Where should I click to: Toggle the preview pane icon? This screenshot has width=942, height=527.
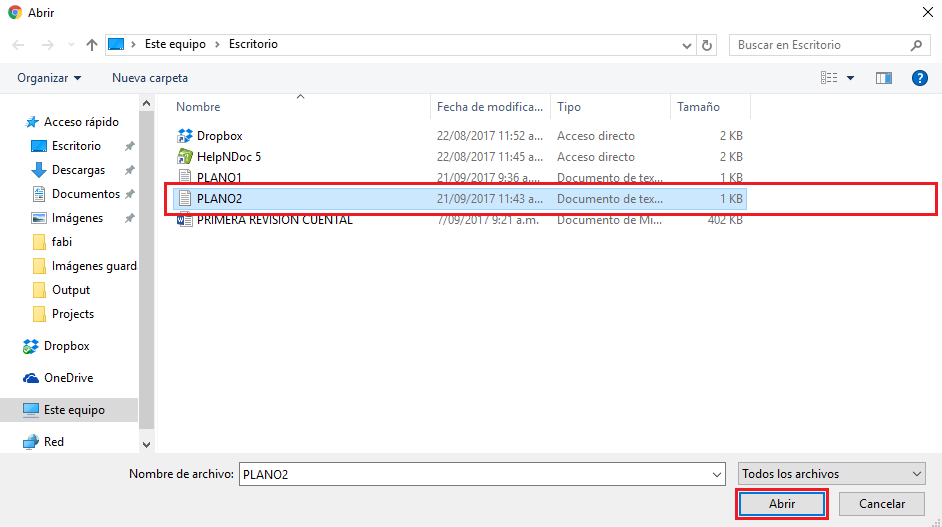pos(883,78)
